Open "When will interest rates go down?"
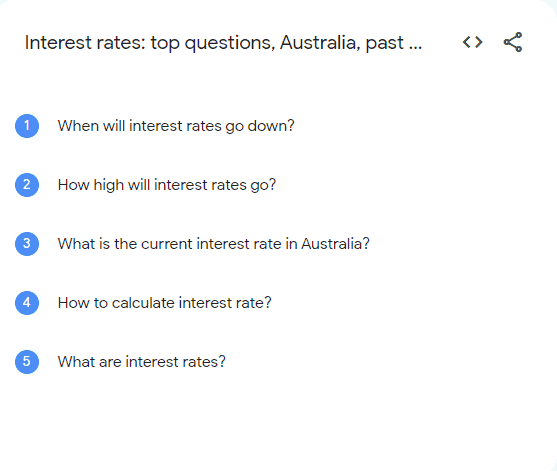 176,126
